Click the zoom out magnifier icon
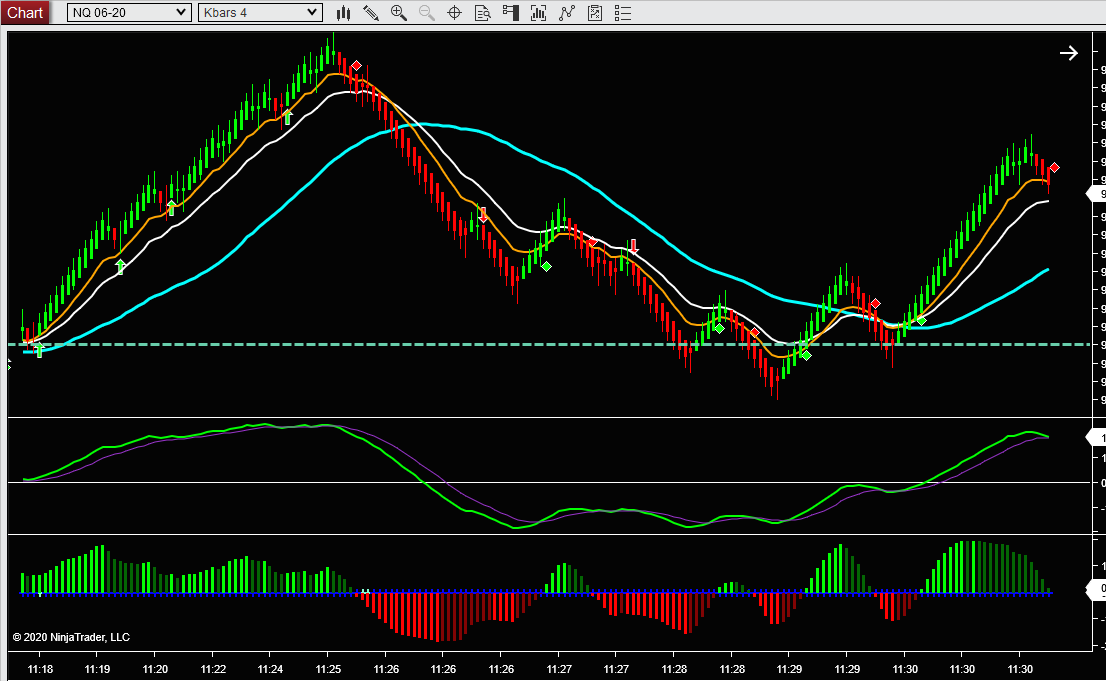The height and width of the screenshot is (681, 1106). (427, 13)
